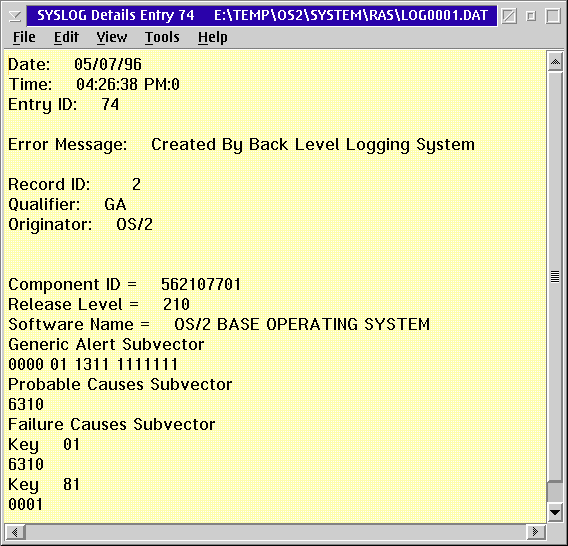Click the Component ID value 562107701
Viewport: 568px width, 546px height.
tap(201, 284)
